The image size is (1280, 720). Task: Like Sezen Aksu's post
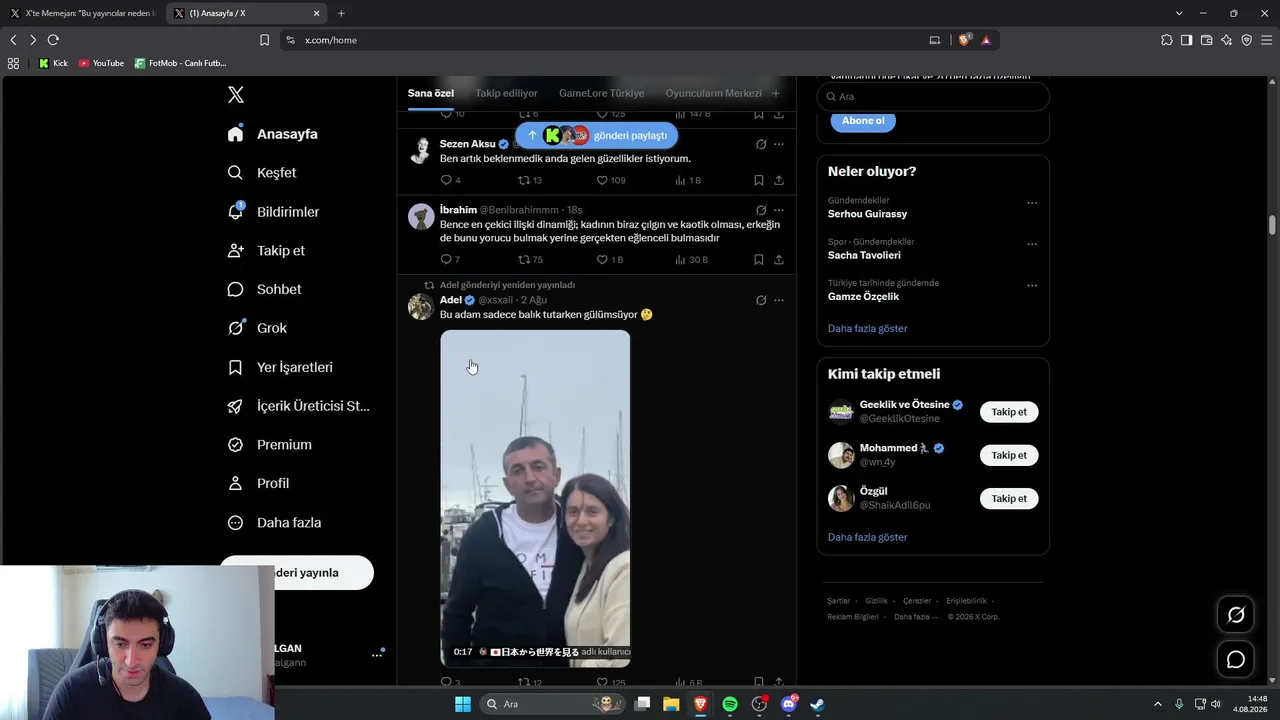tap(610, 180)
